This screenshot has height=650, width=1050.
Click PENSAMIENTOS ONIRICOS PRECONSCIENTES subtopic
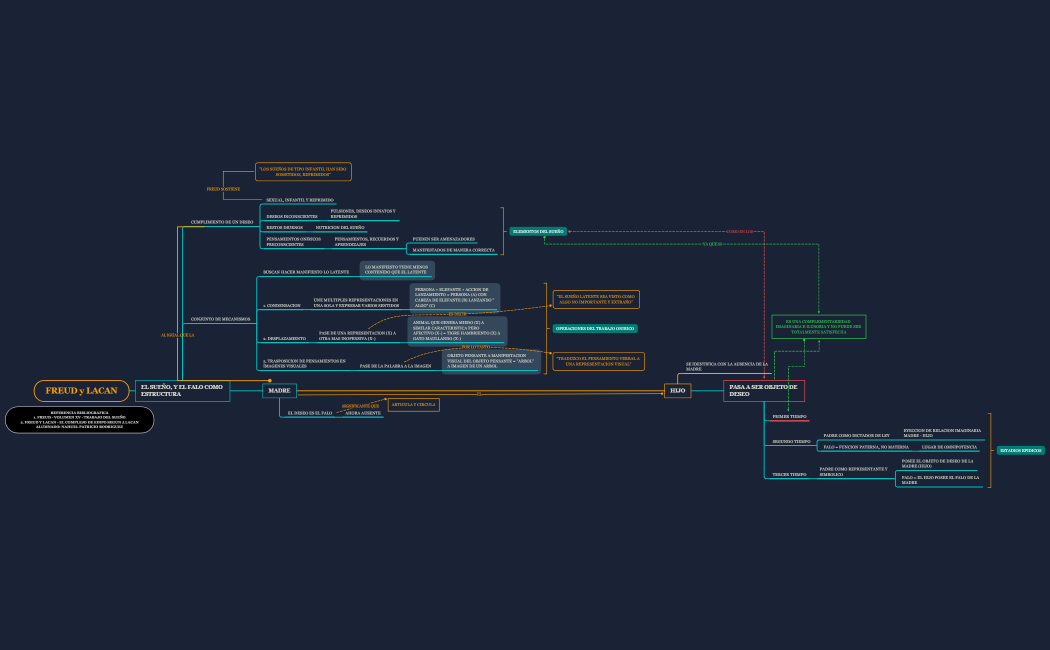click(293, 242)
